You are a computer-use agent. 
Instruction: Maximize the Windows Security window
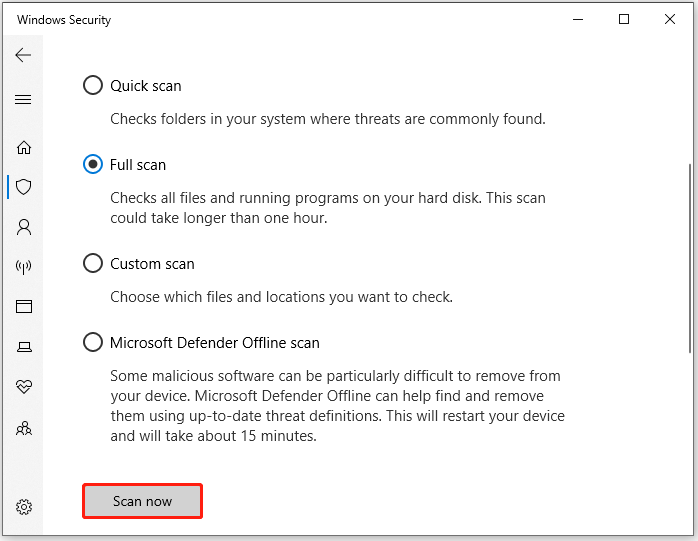pyautogui.click(x=624, y=19)
